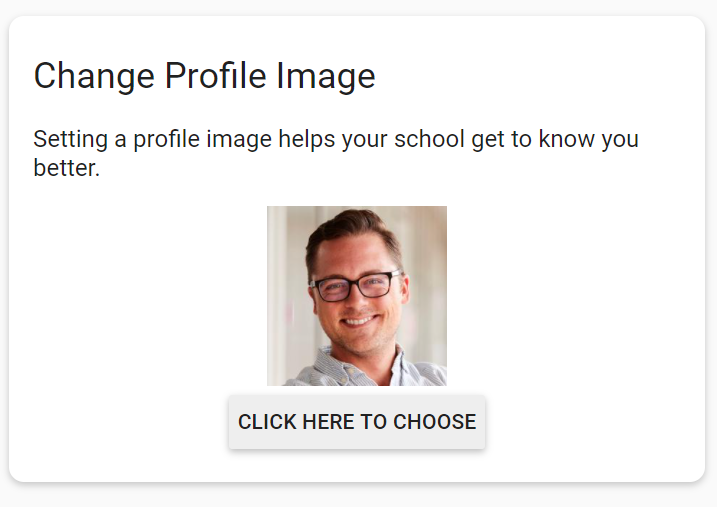Click the glasses in the profile photo
717x507 pixels.
[356, 287]
